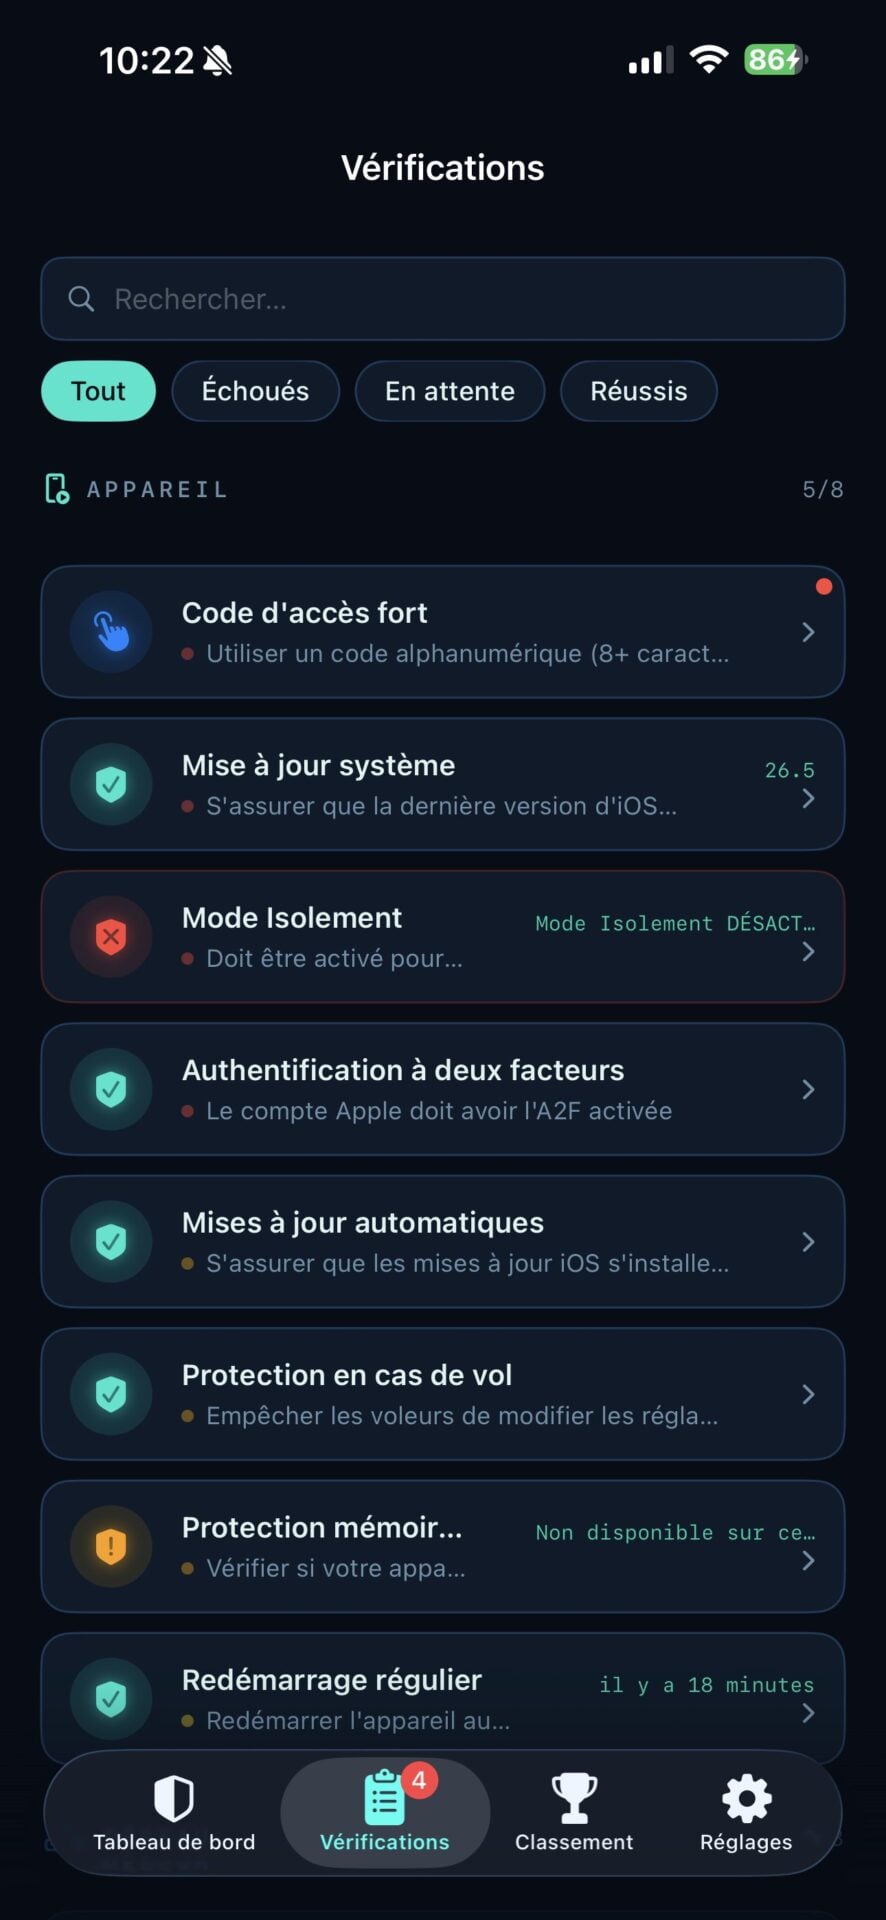886x1920 pixels.
Task: Open the Mises à jour automatiques chevron
Action: tap(808, 1242)
